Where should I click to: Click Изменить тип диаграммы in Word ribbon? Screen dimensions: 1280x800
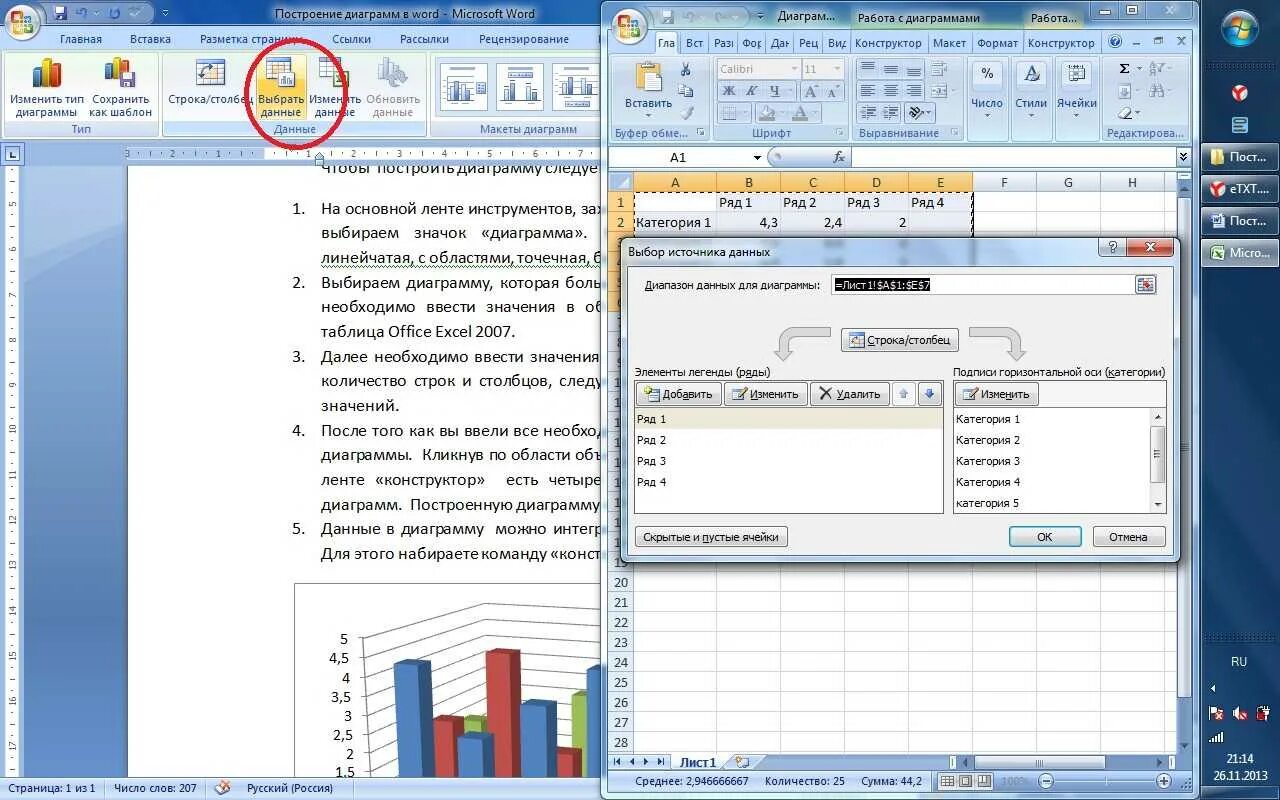pyautogui.click(x=46, y=88)
